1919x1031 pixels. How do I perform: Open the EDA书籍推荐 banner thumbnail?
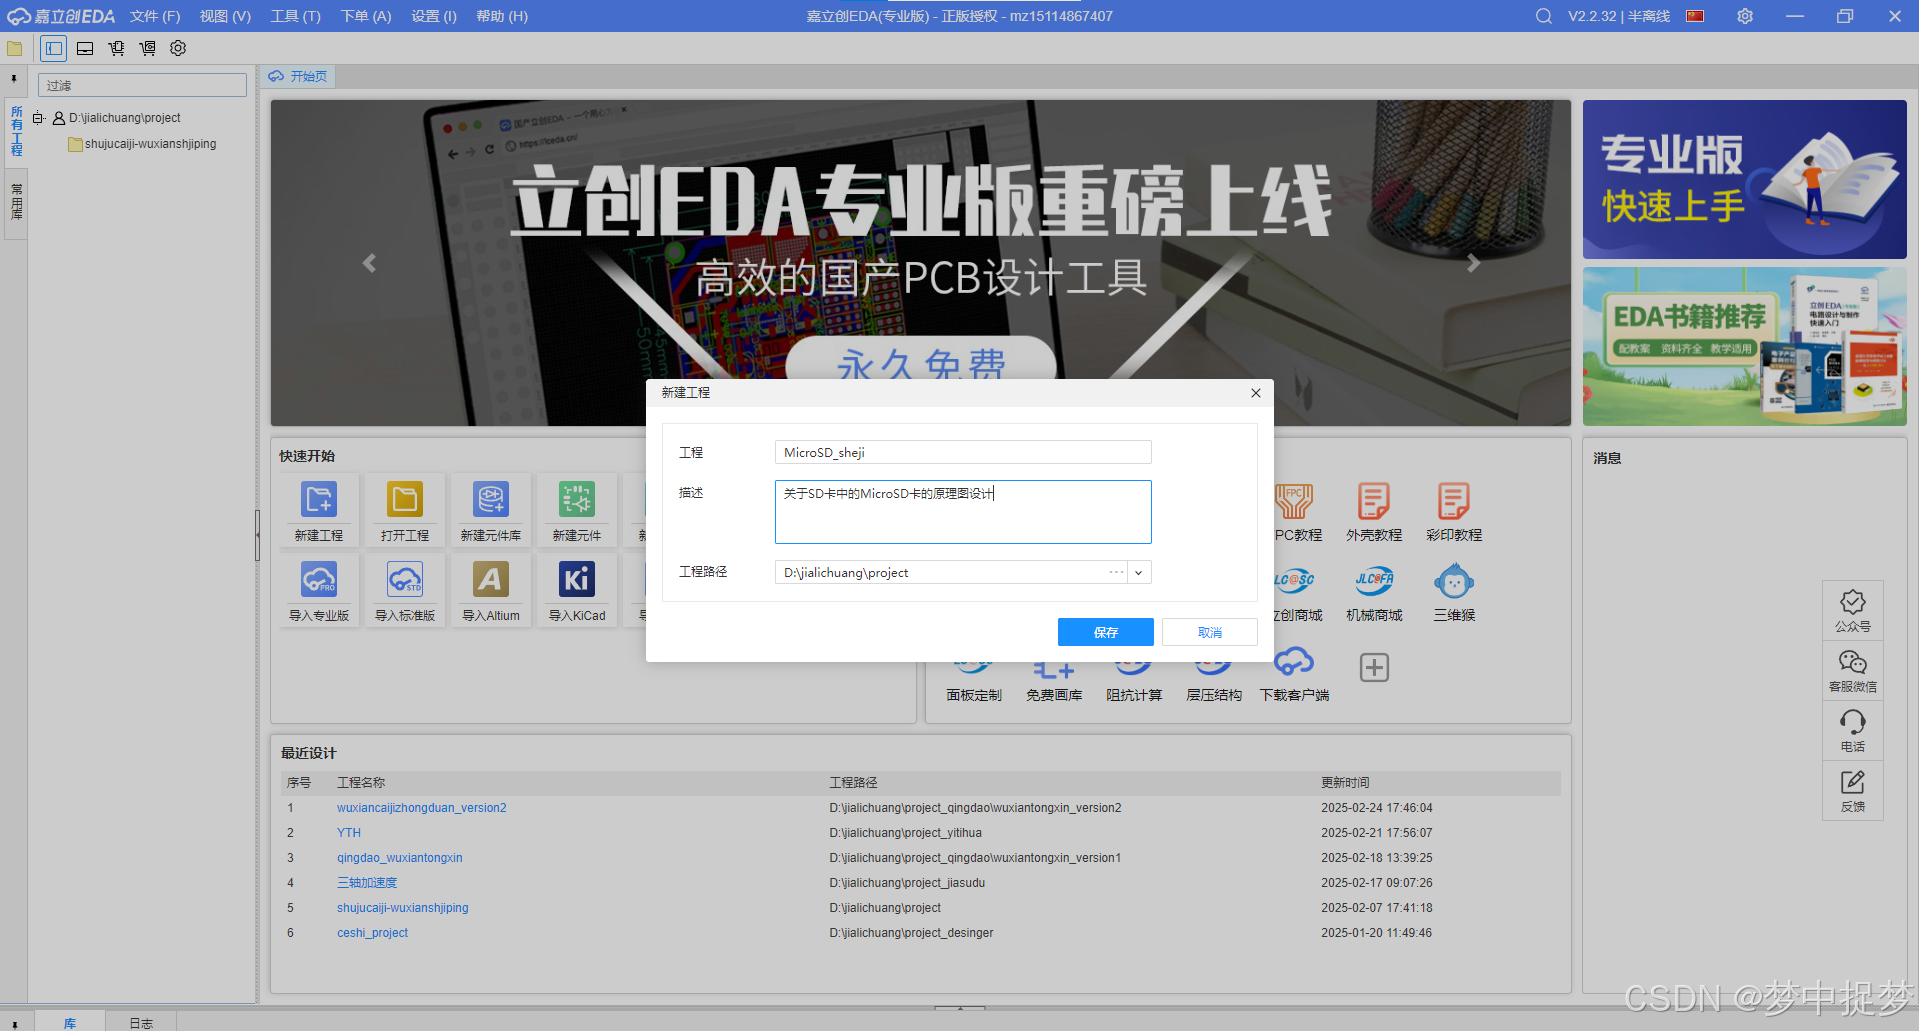[x=1745, y=346]
